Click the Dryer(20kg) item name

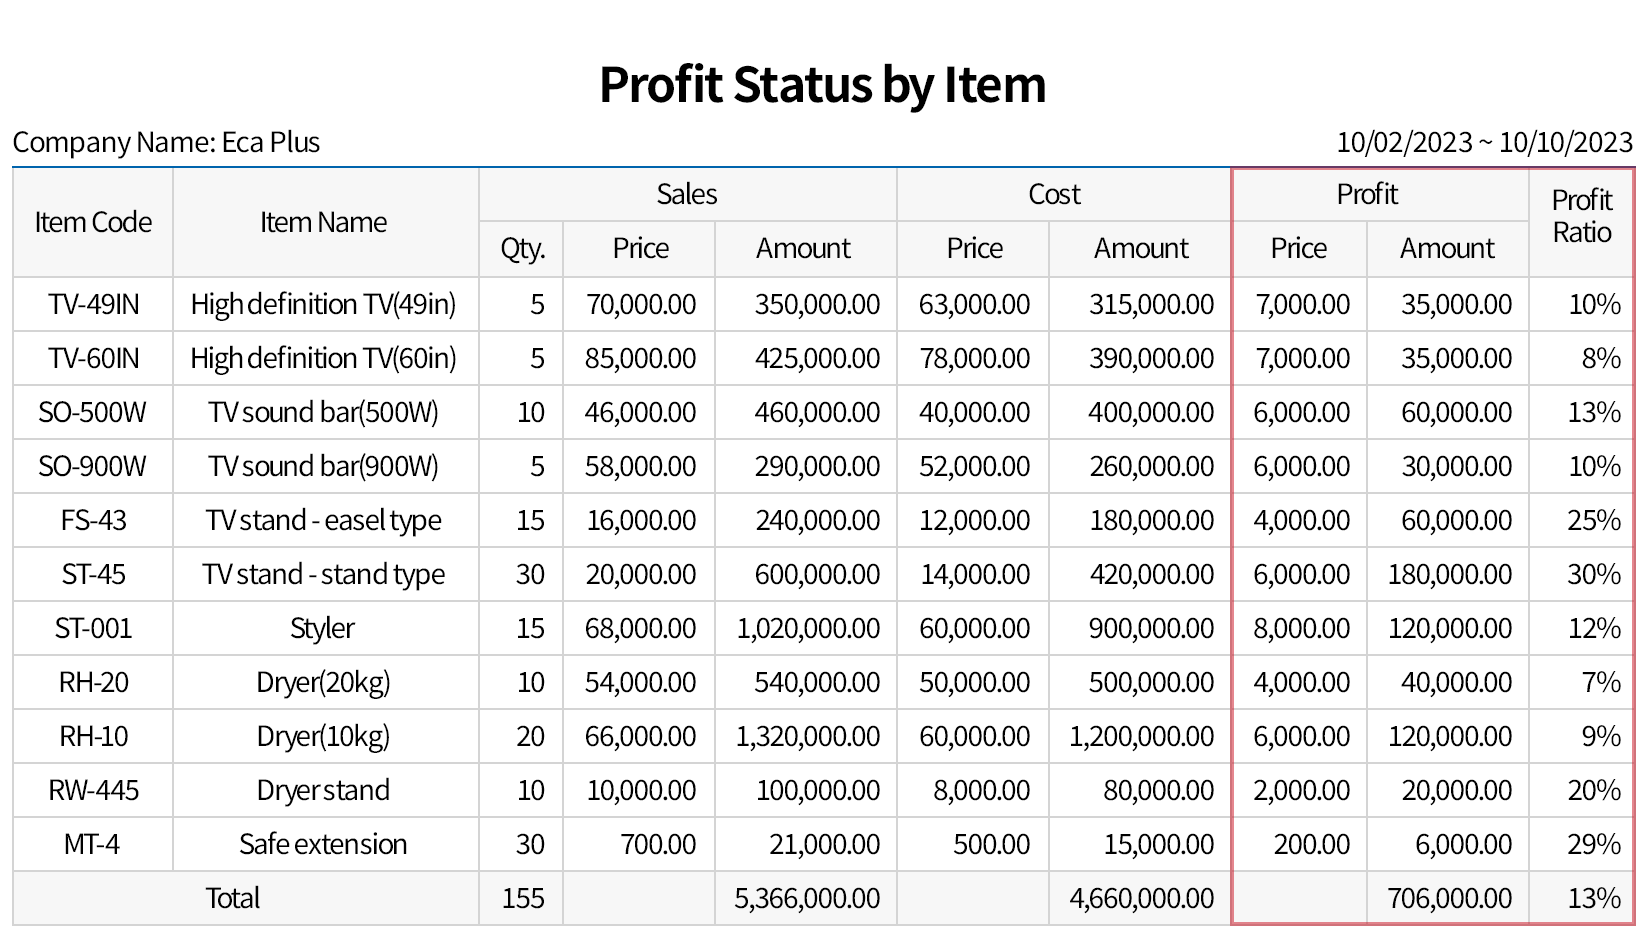(x=323, y=682)
